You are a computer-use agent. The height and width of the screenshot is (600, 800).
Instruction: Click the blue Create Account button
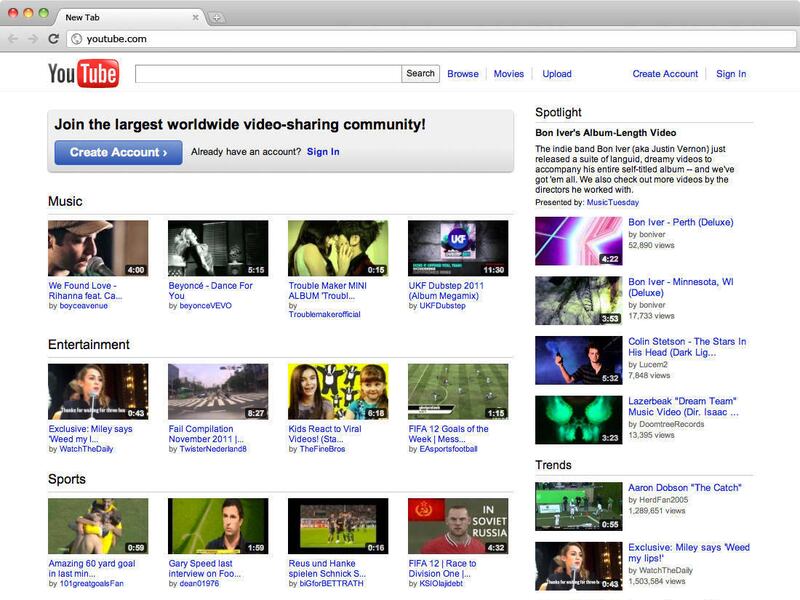[x=118, y=152]
